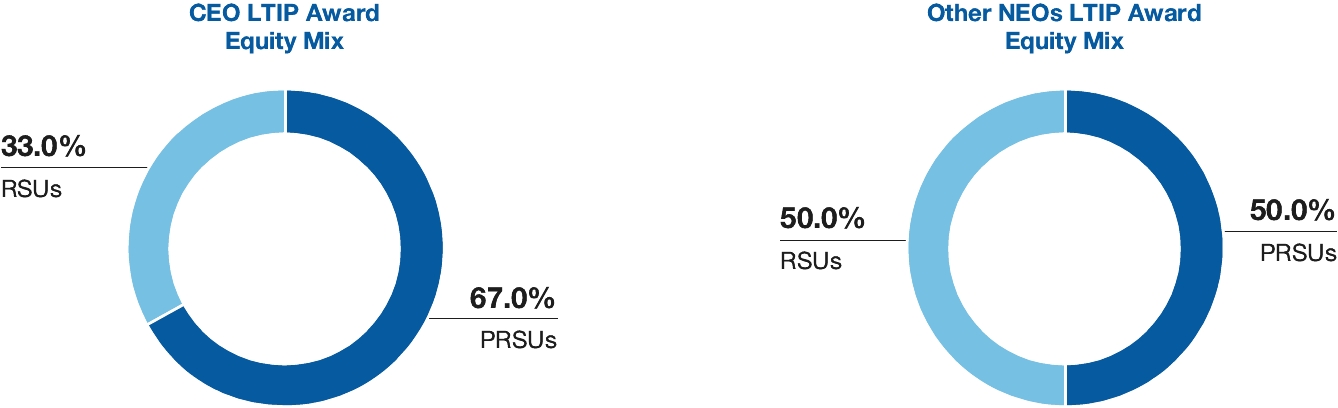Image resolution: width=1338 pixels, height=408 pixels.
Task: Click the RSUs label in Other NEOs chart
Action: [810, 261]
